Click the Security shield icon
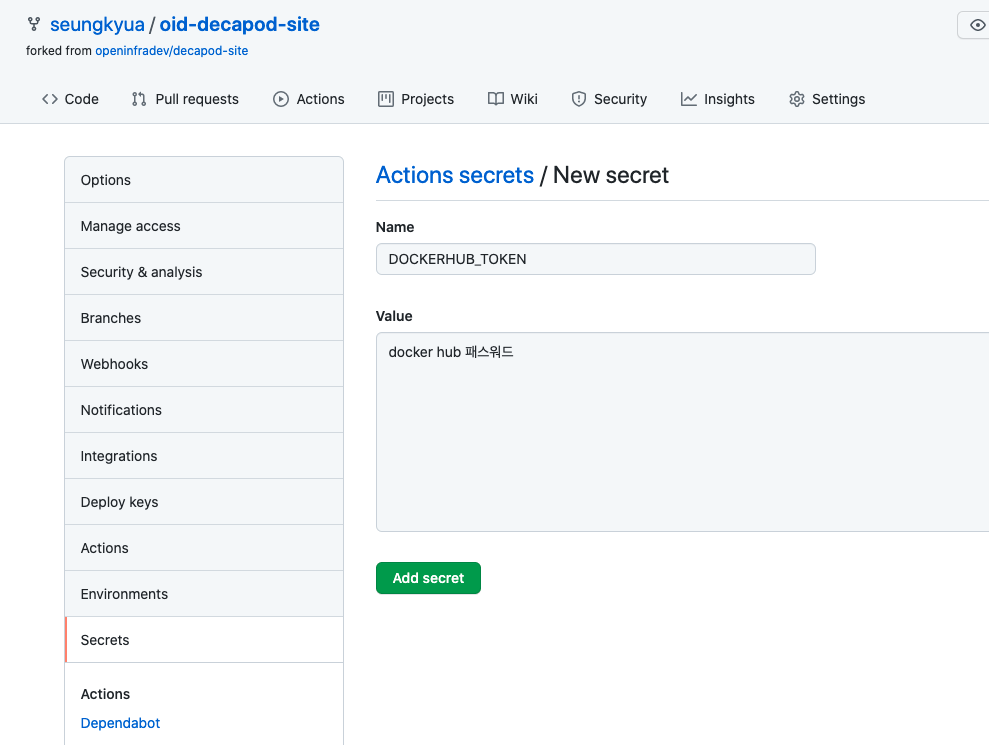This screenshot has height=745, width=989. 578,99
